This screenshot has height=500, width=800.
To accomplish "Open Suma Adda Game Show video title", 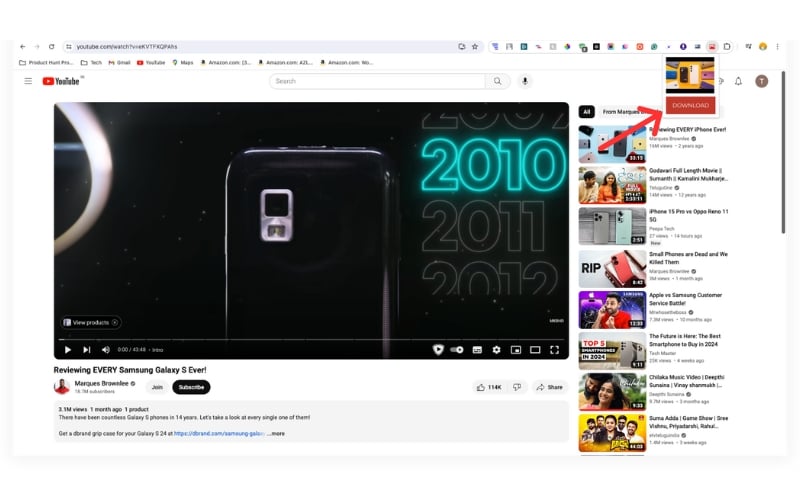I will [688, 422].
